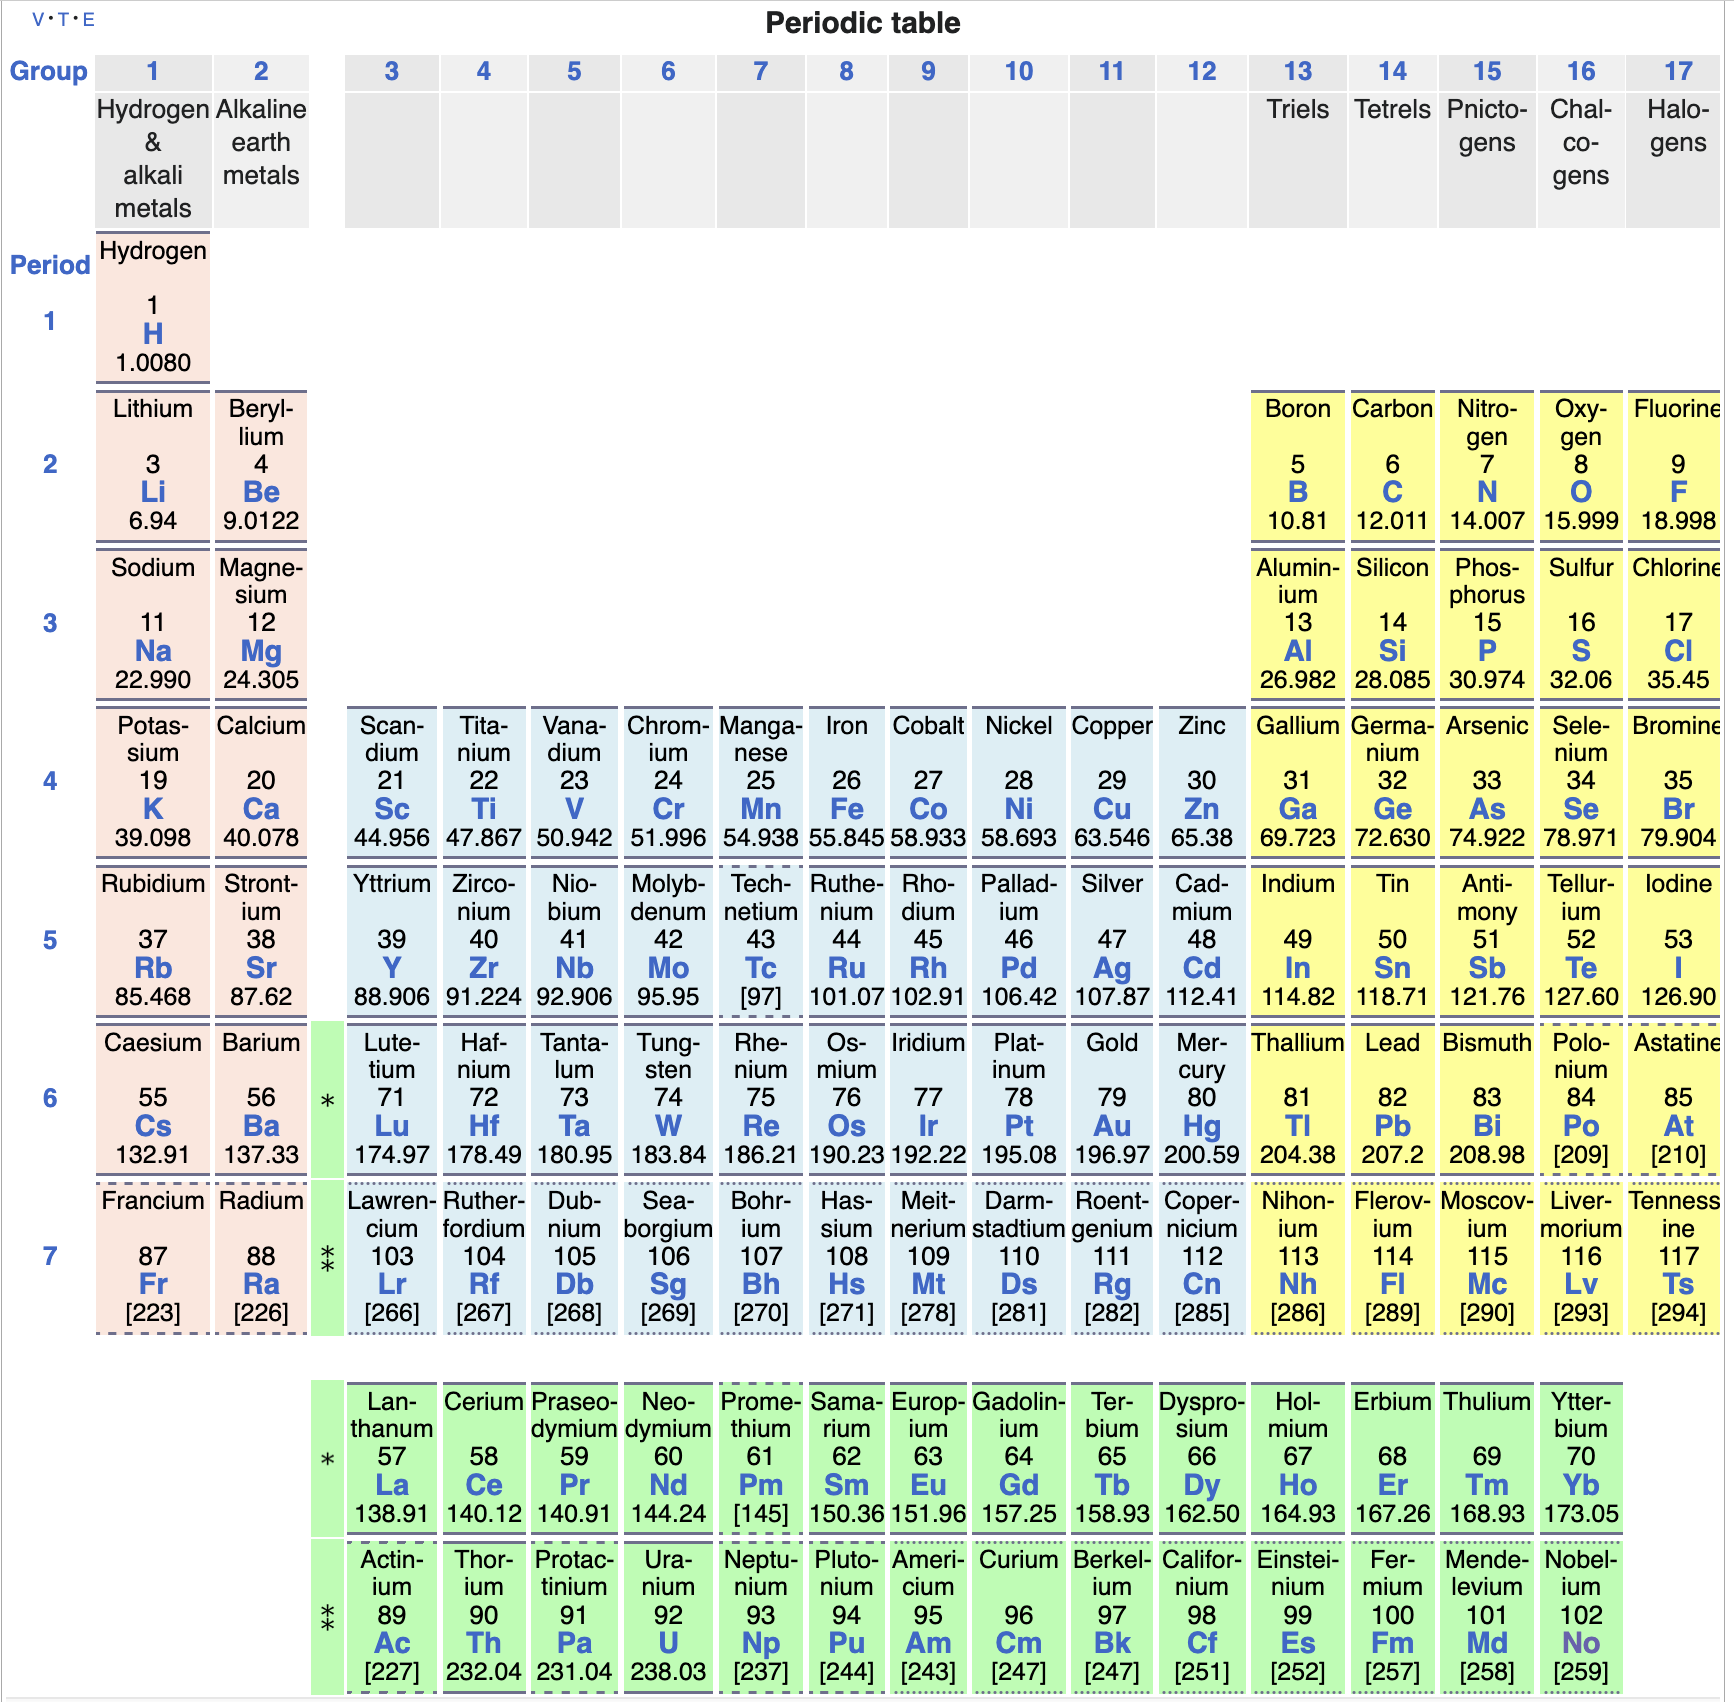This screenshot has width=1734, height=1702.
Task: Click the V link in template header
Action: click(38, 19)
